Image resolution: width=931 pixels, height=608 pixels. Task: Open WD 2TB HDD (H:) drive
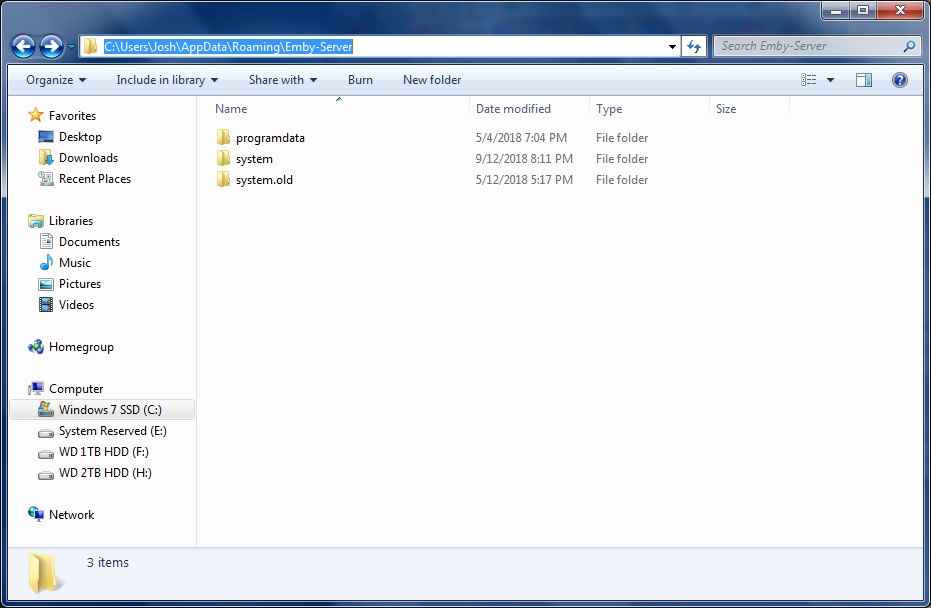point(105,473)
